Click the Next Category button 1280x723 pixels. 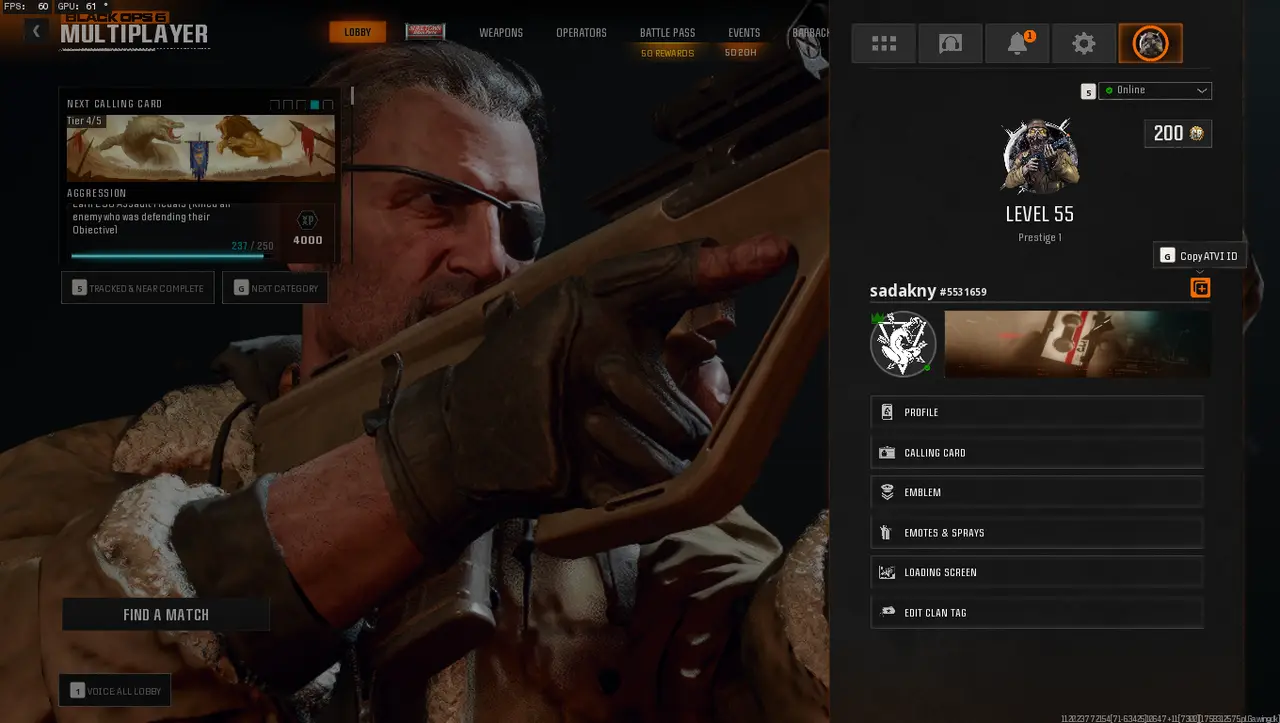point(275,288)
